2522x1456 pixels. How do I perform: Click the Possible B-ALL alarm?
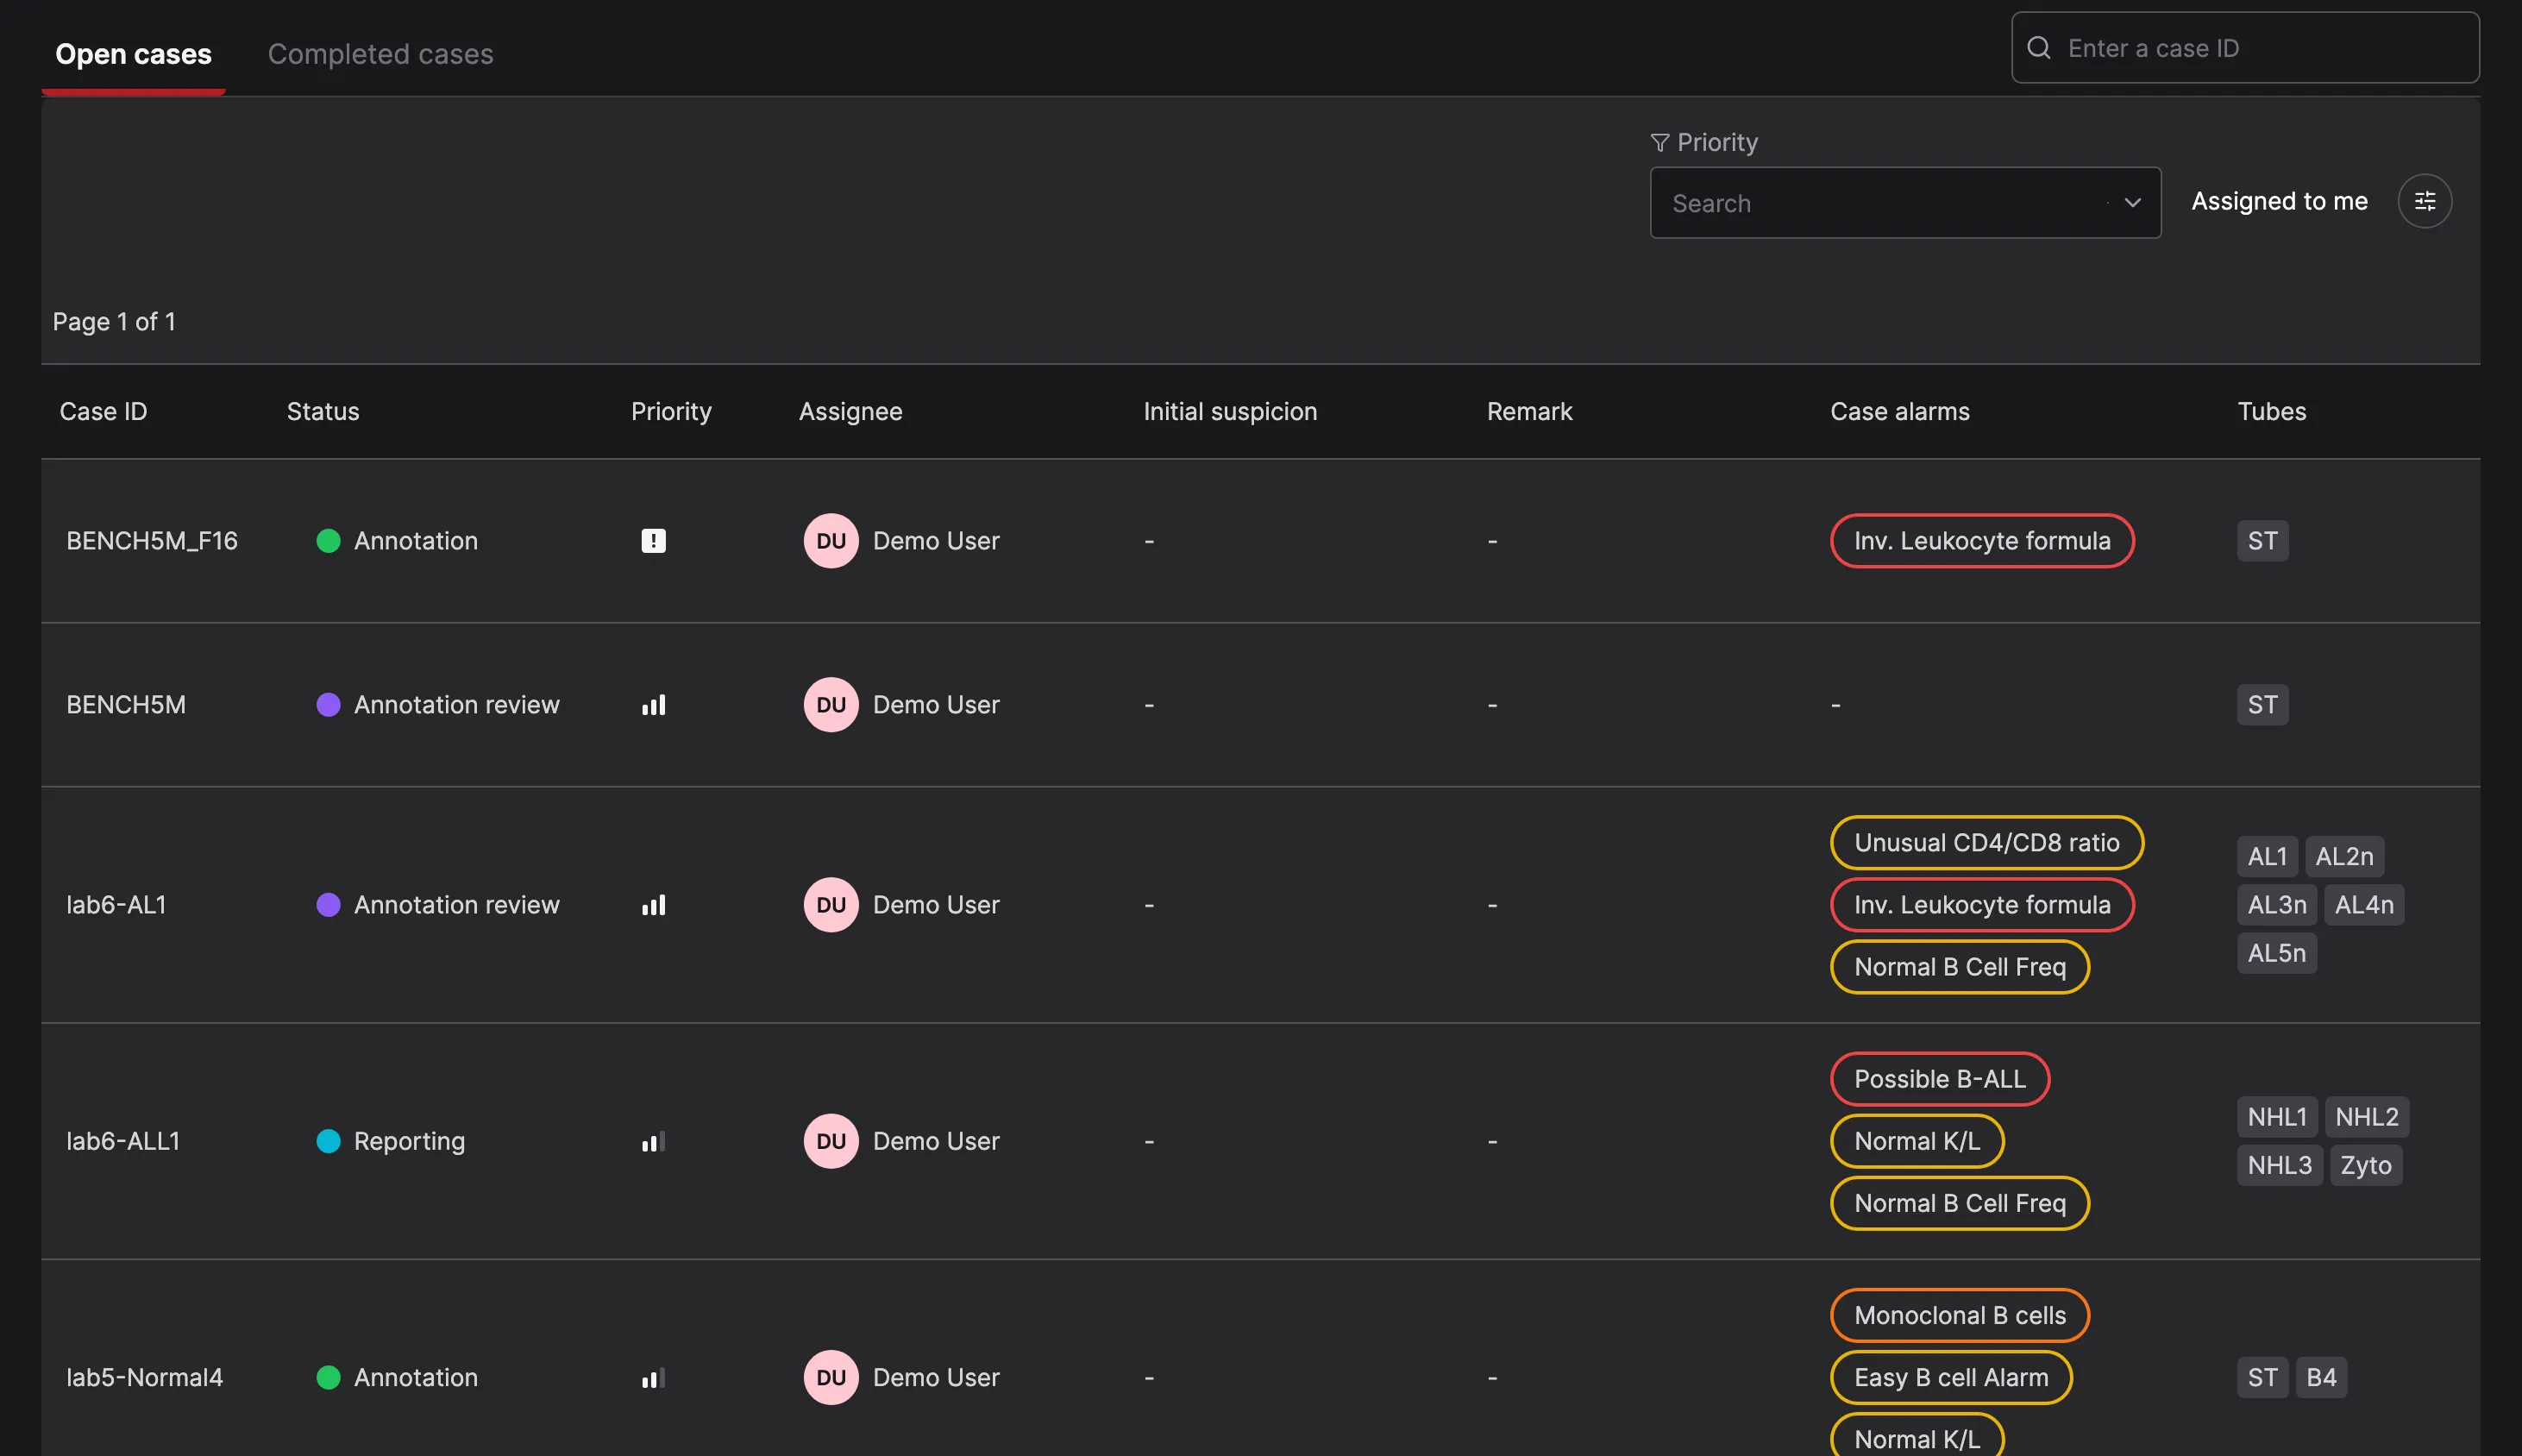[1940, 1079]
